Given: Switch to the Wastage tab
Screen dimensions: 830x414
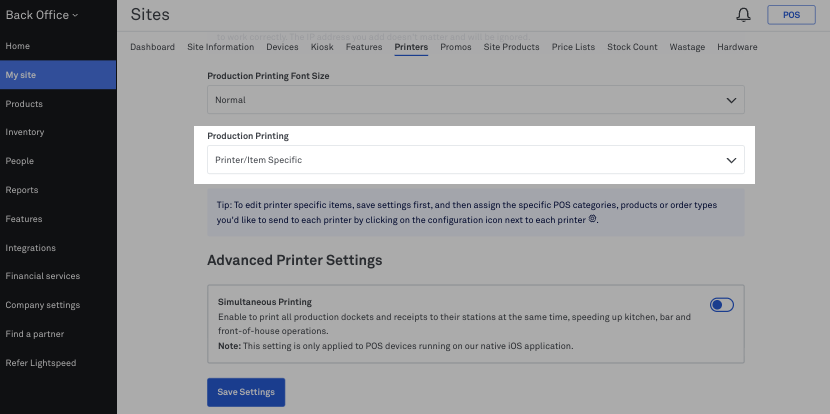Looking at the screenshot, I should point(687,47).
